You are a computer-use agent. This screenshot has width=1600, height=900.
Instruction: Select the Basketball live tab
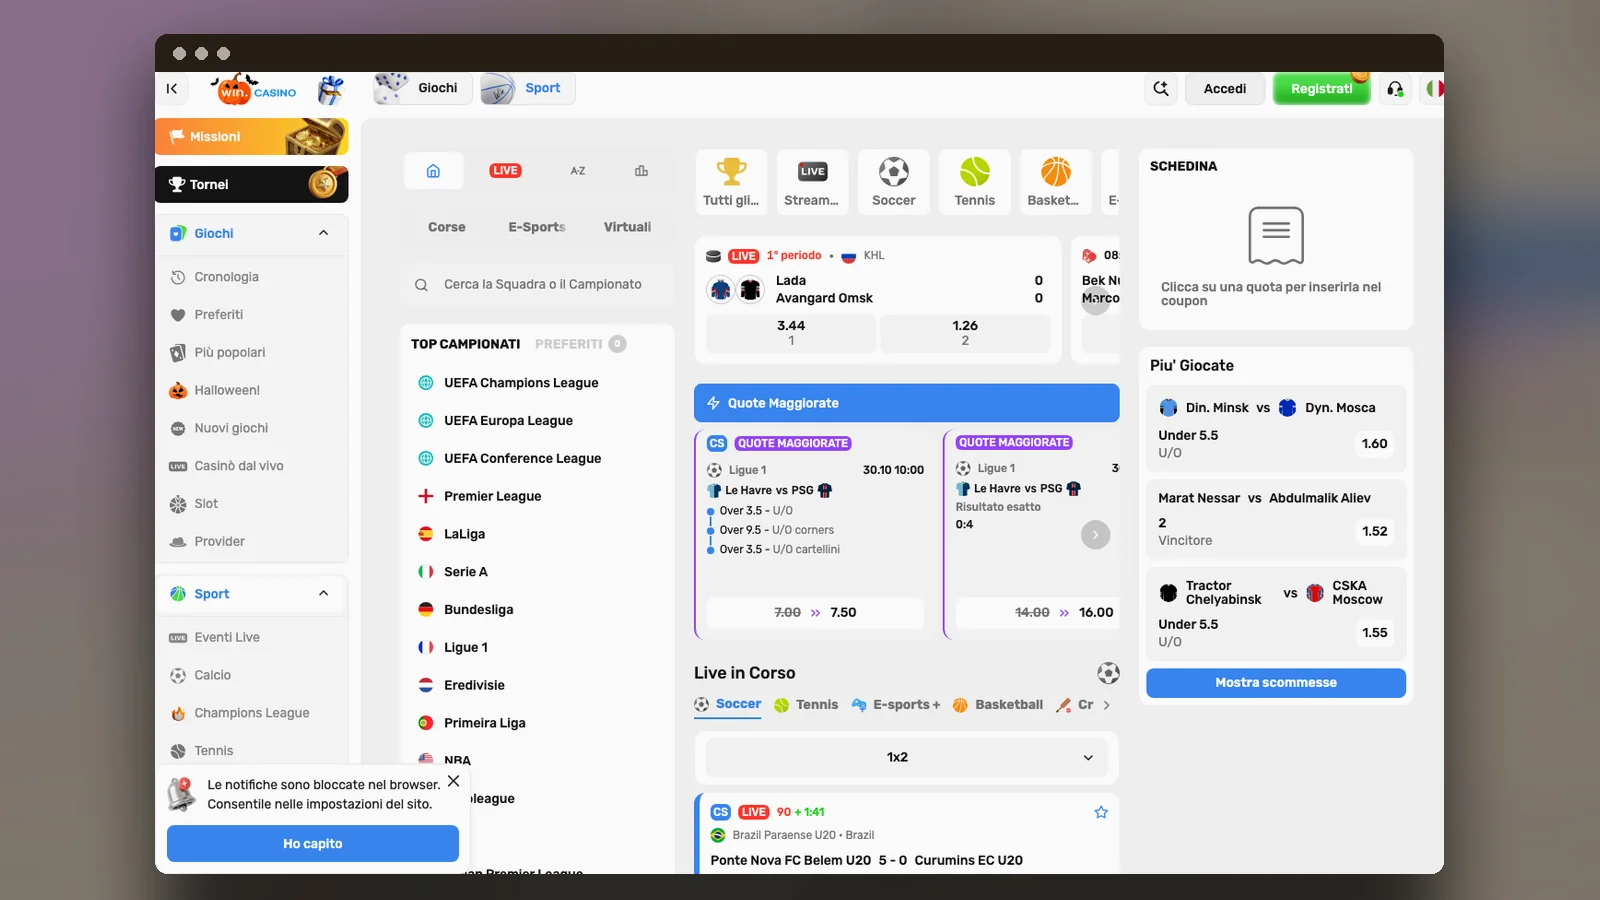click(x=998, y=705)
